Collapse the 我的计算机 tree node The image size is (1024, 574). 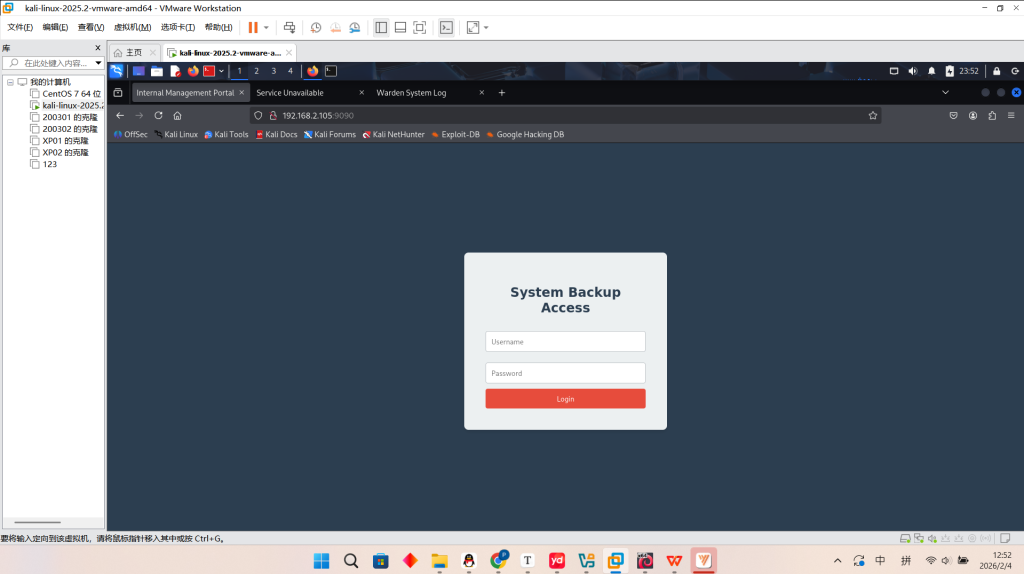(10, 82)
